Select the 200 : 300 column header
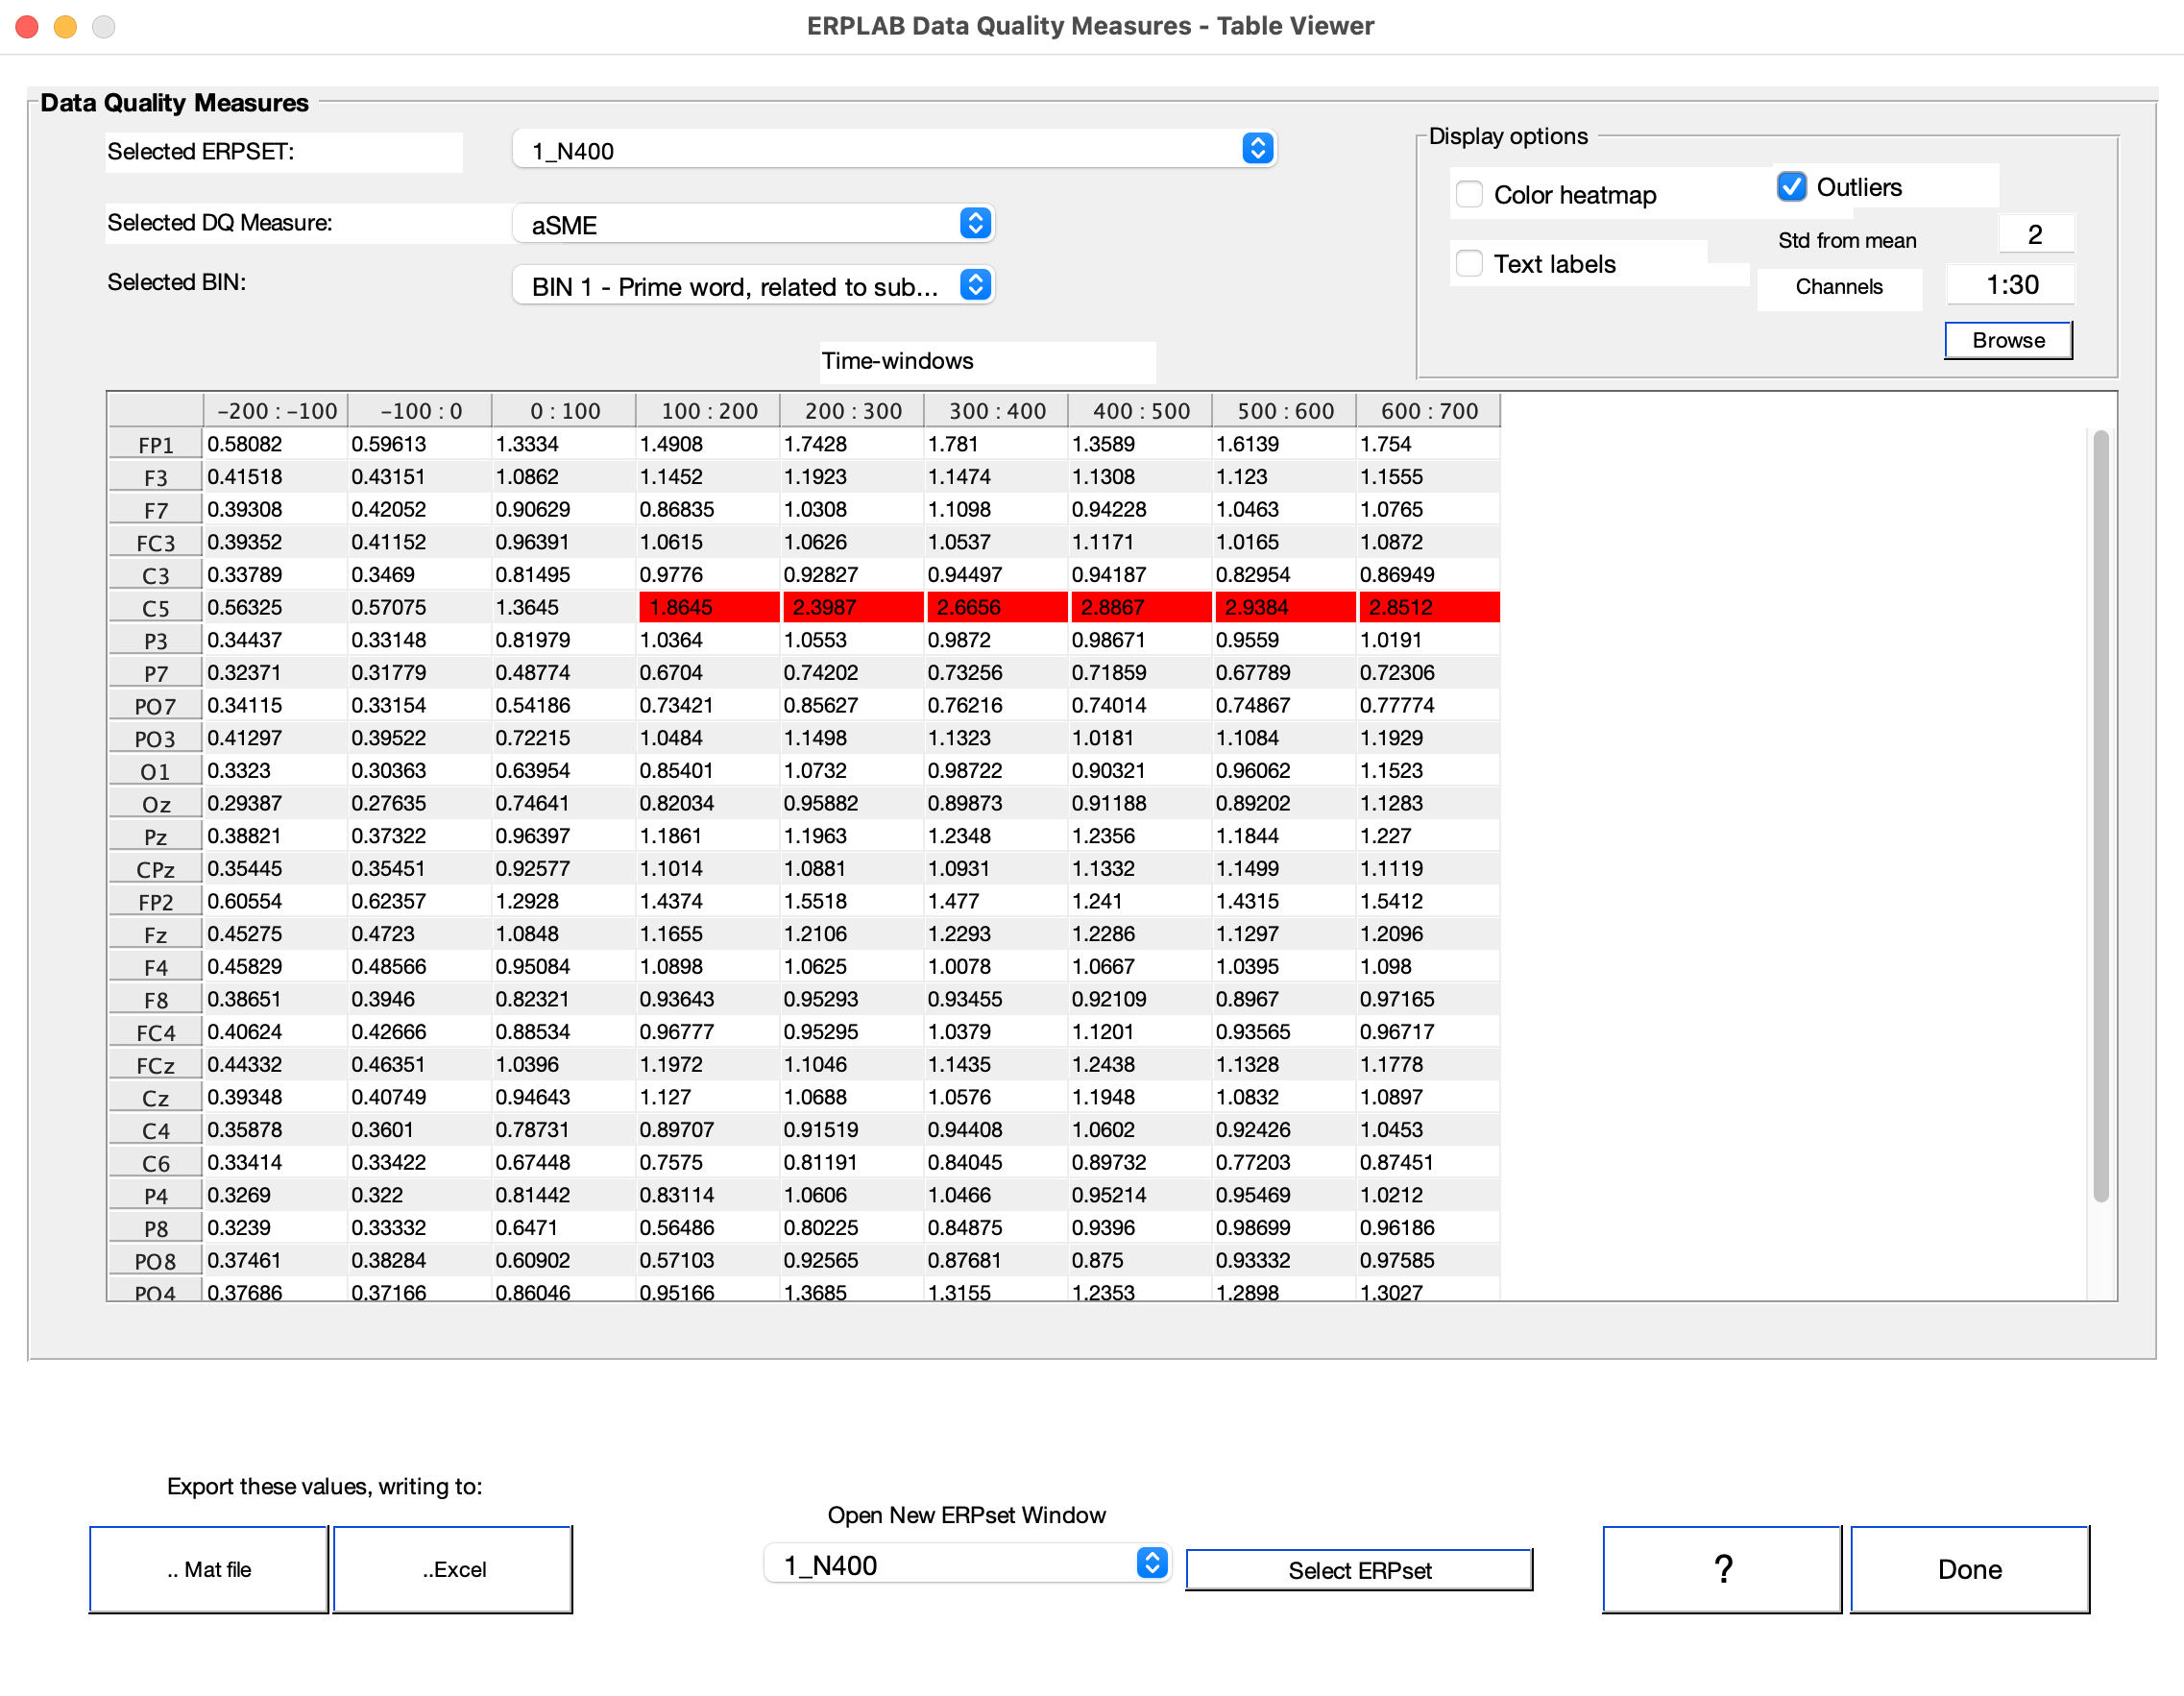Screen dimensions: 2184x1696 (853, 411)
